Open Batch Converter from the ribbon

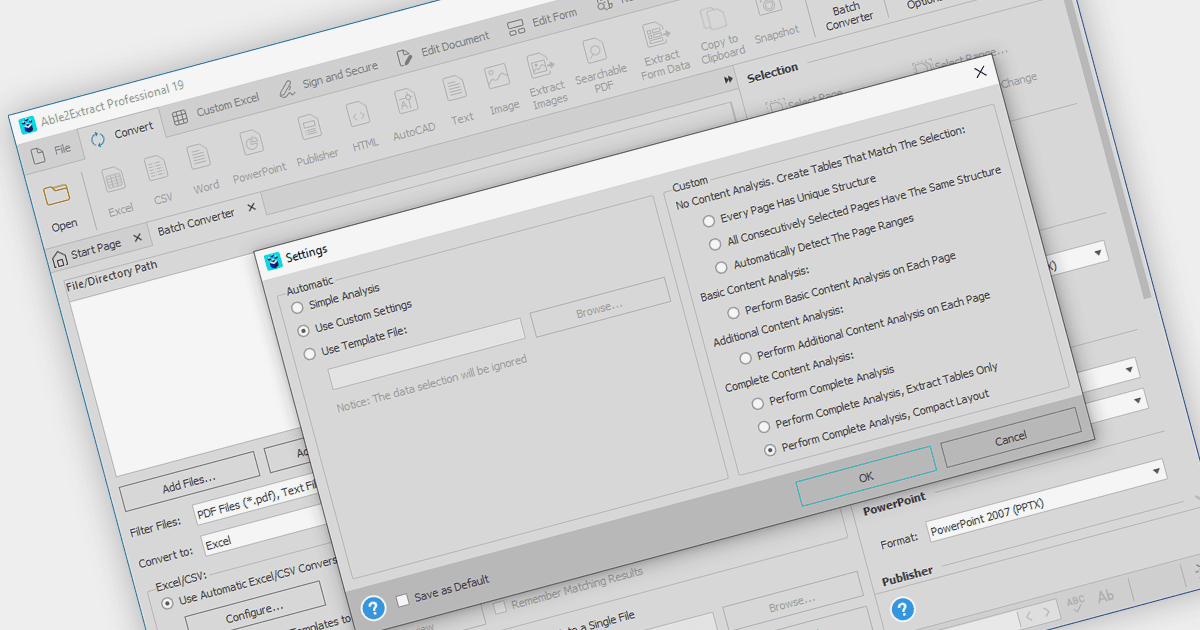pos(849,15)
